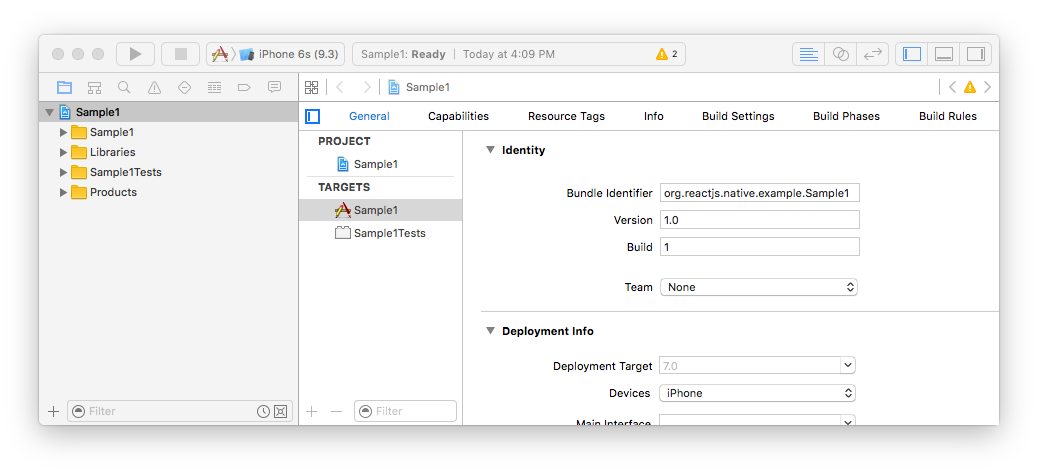This screenshot has height=469, width=1044.
Task: Add a new file in navigator
Action: tap(54, 411)
